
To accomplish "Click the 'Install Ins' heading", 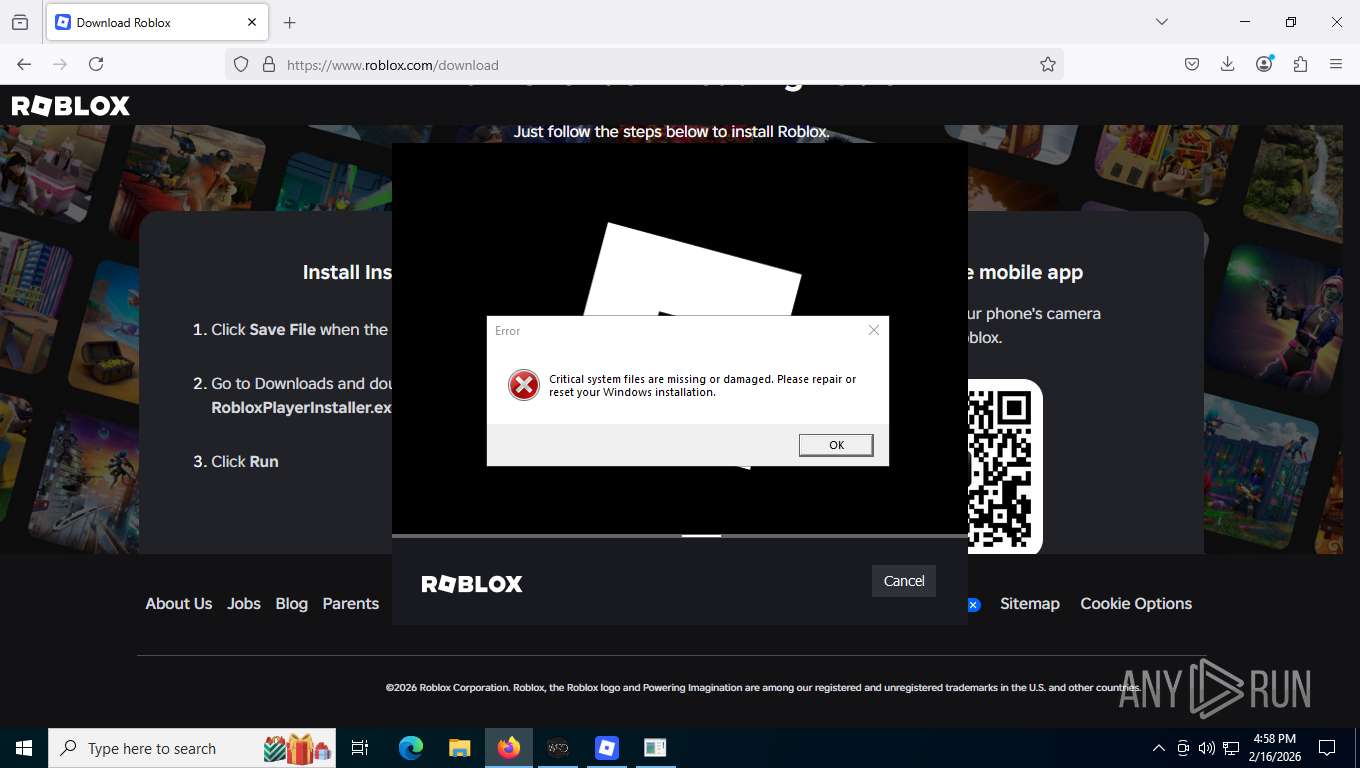I will pyautogui.click(x=347, y=272).
